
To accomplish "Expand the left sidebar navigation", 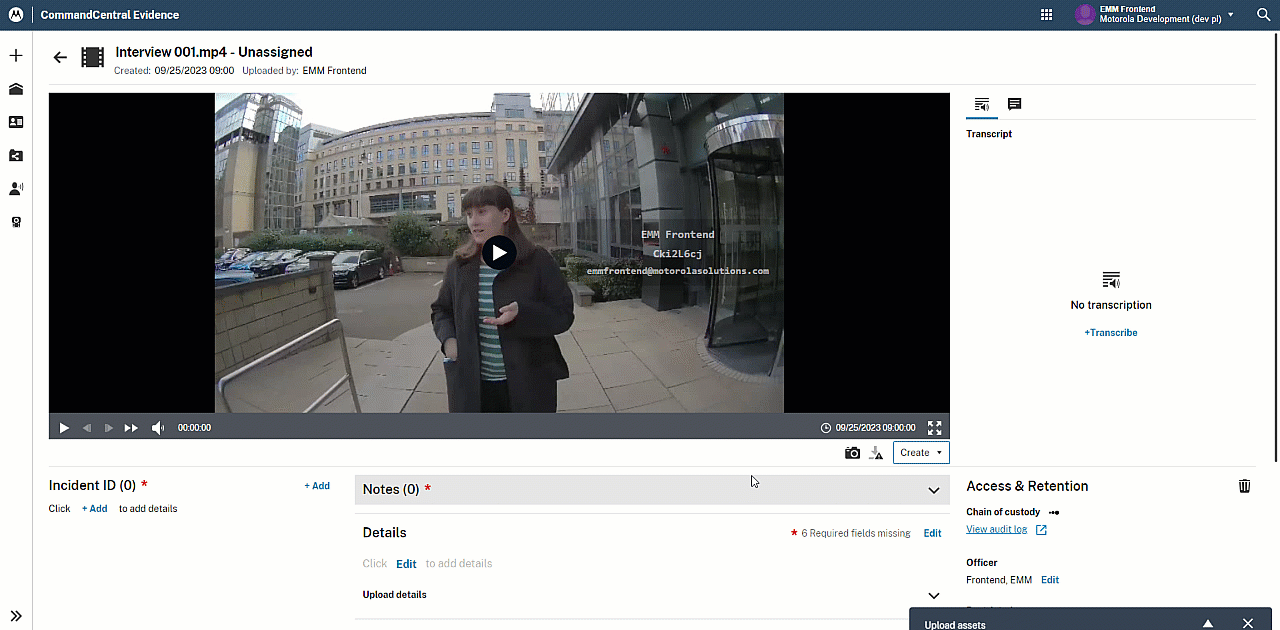I will [16, 616].
